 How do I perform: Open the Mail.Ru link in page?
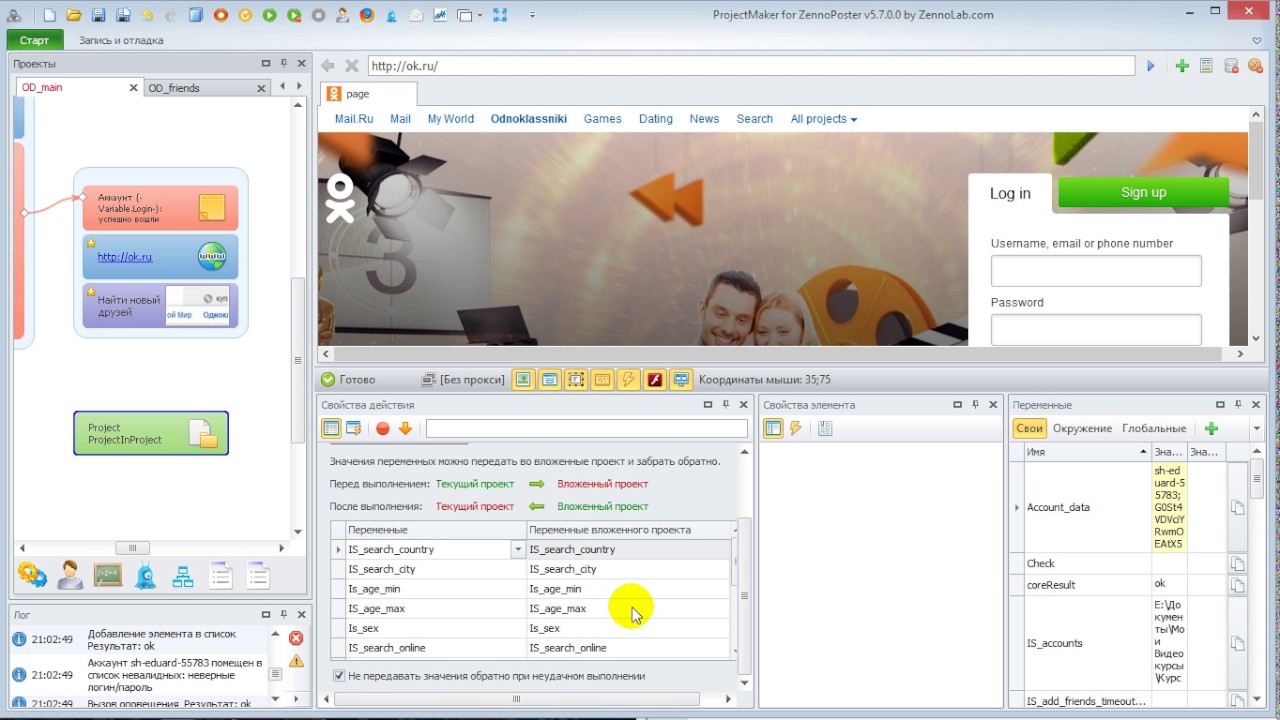pyautogui.click(x=354, y=118)
